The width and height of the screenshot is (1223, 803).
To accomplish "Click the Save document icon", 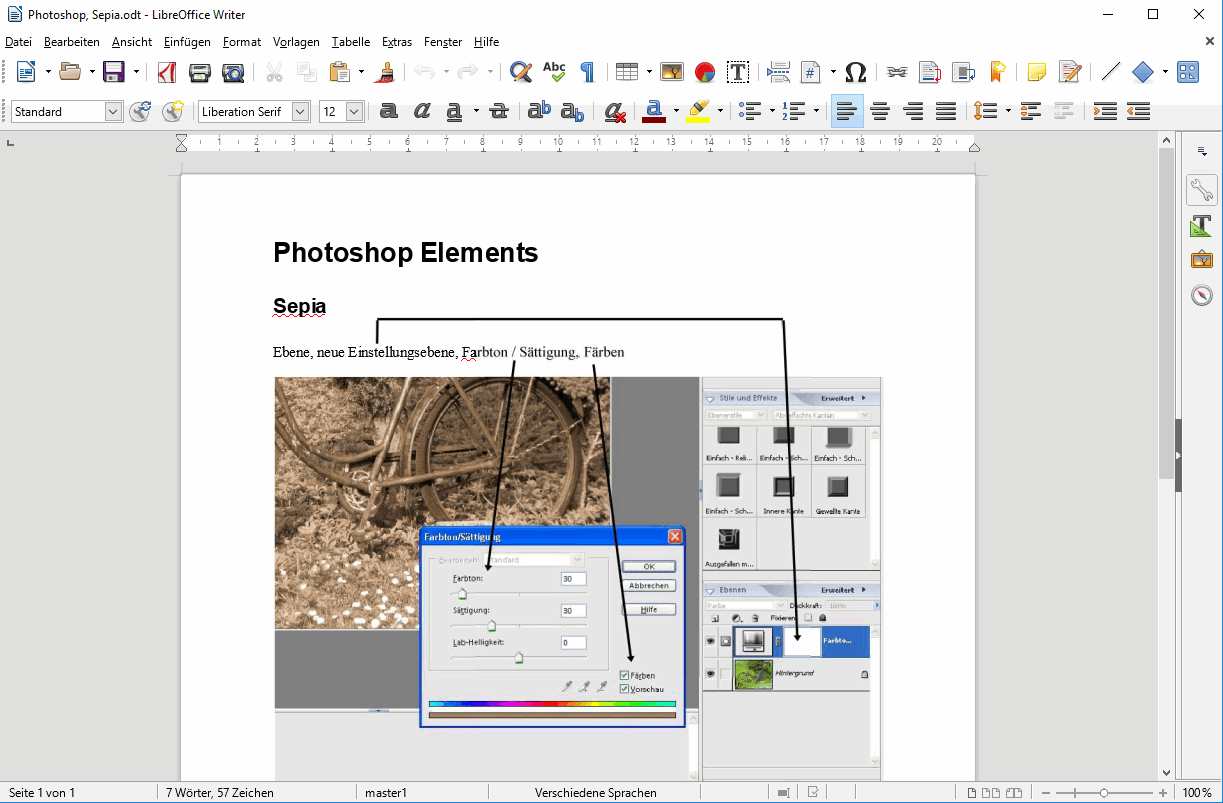I will 114,72.
